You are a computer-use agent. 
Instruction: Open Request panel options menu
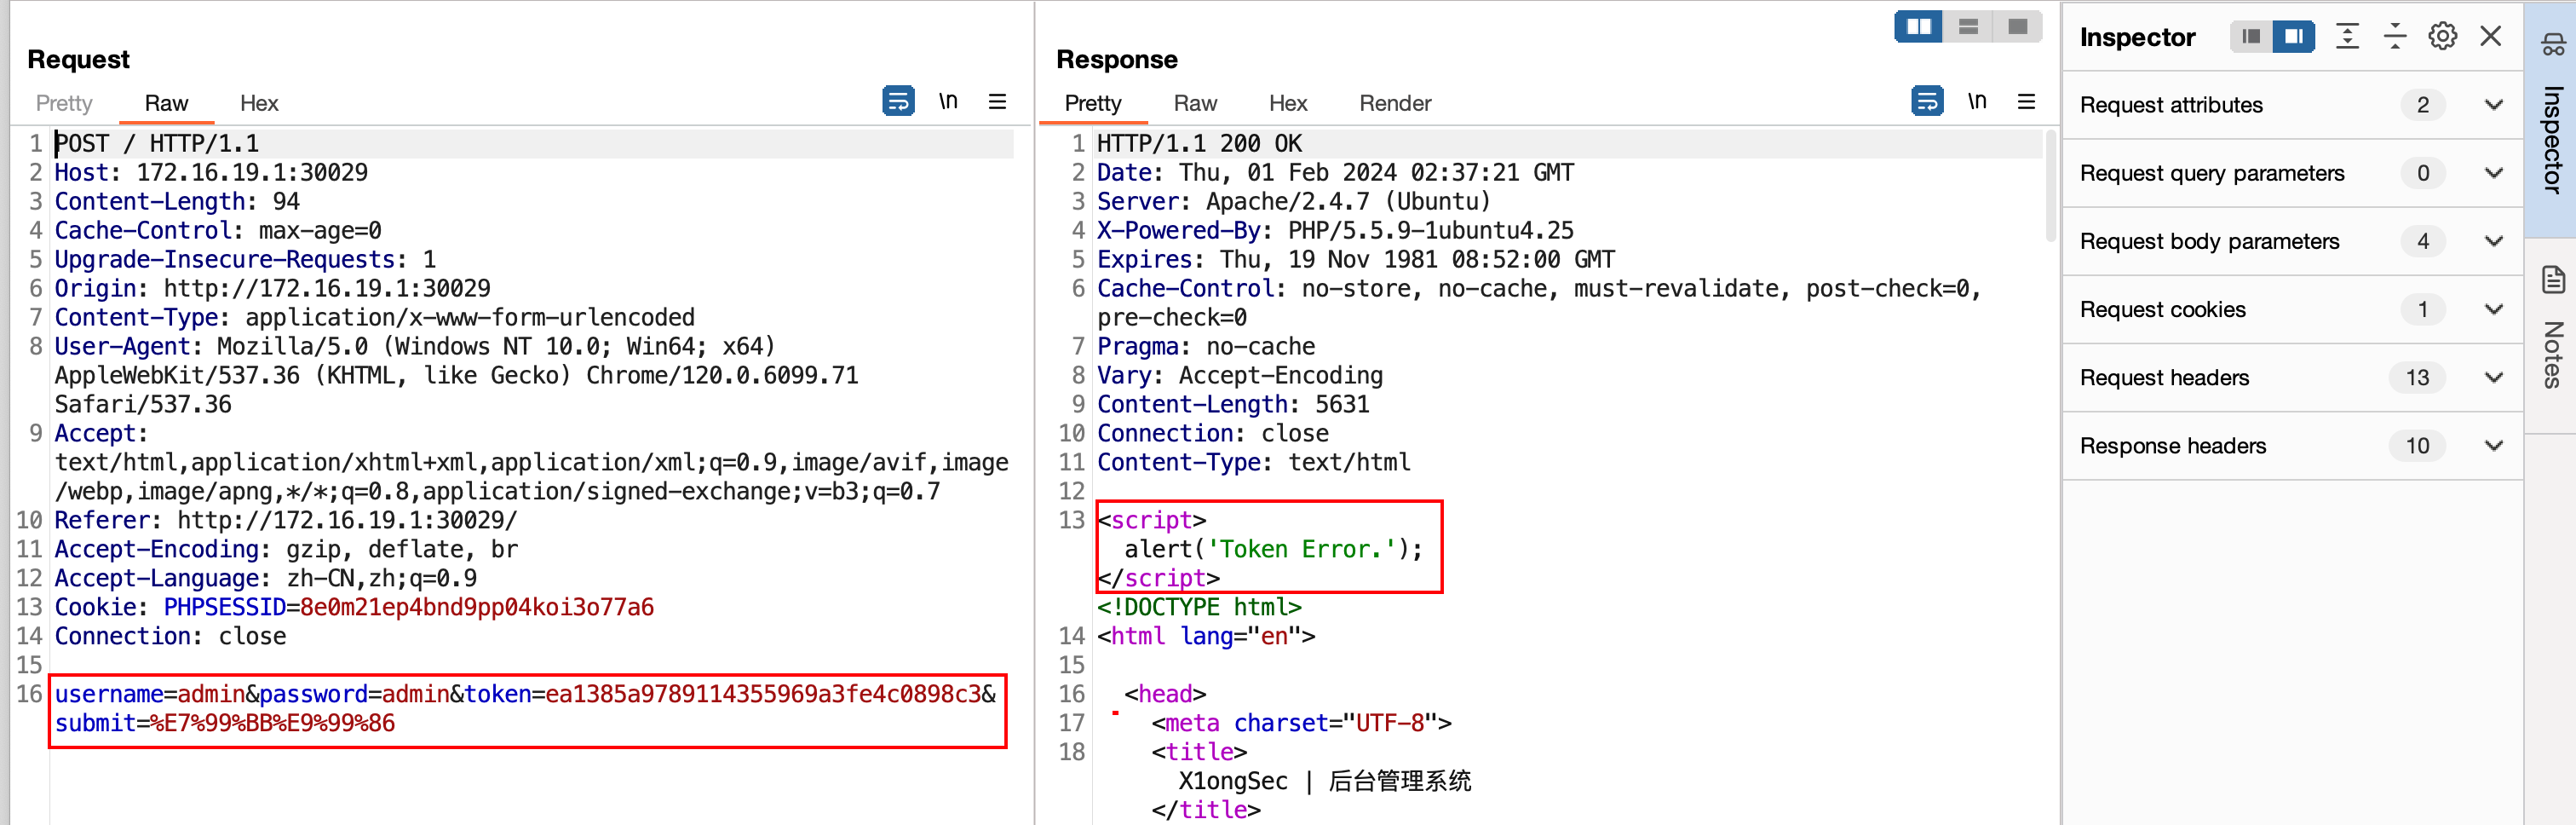point(997,101)
